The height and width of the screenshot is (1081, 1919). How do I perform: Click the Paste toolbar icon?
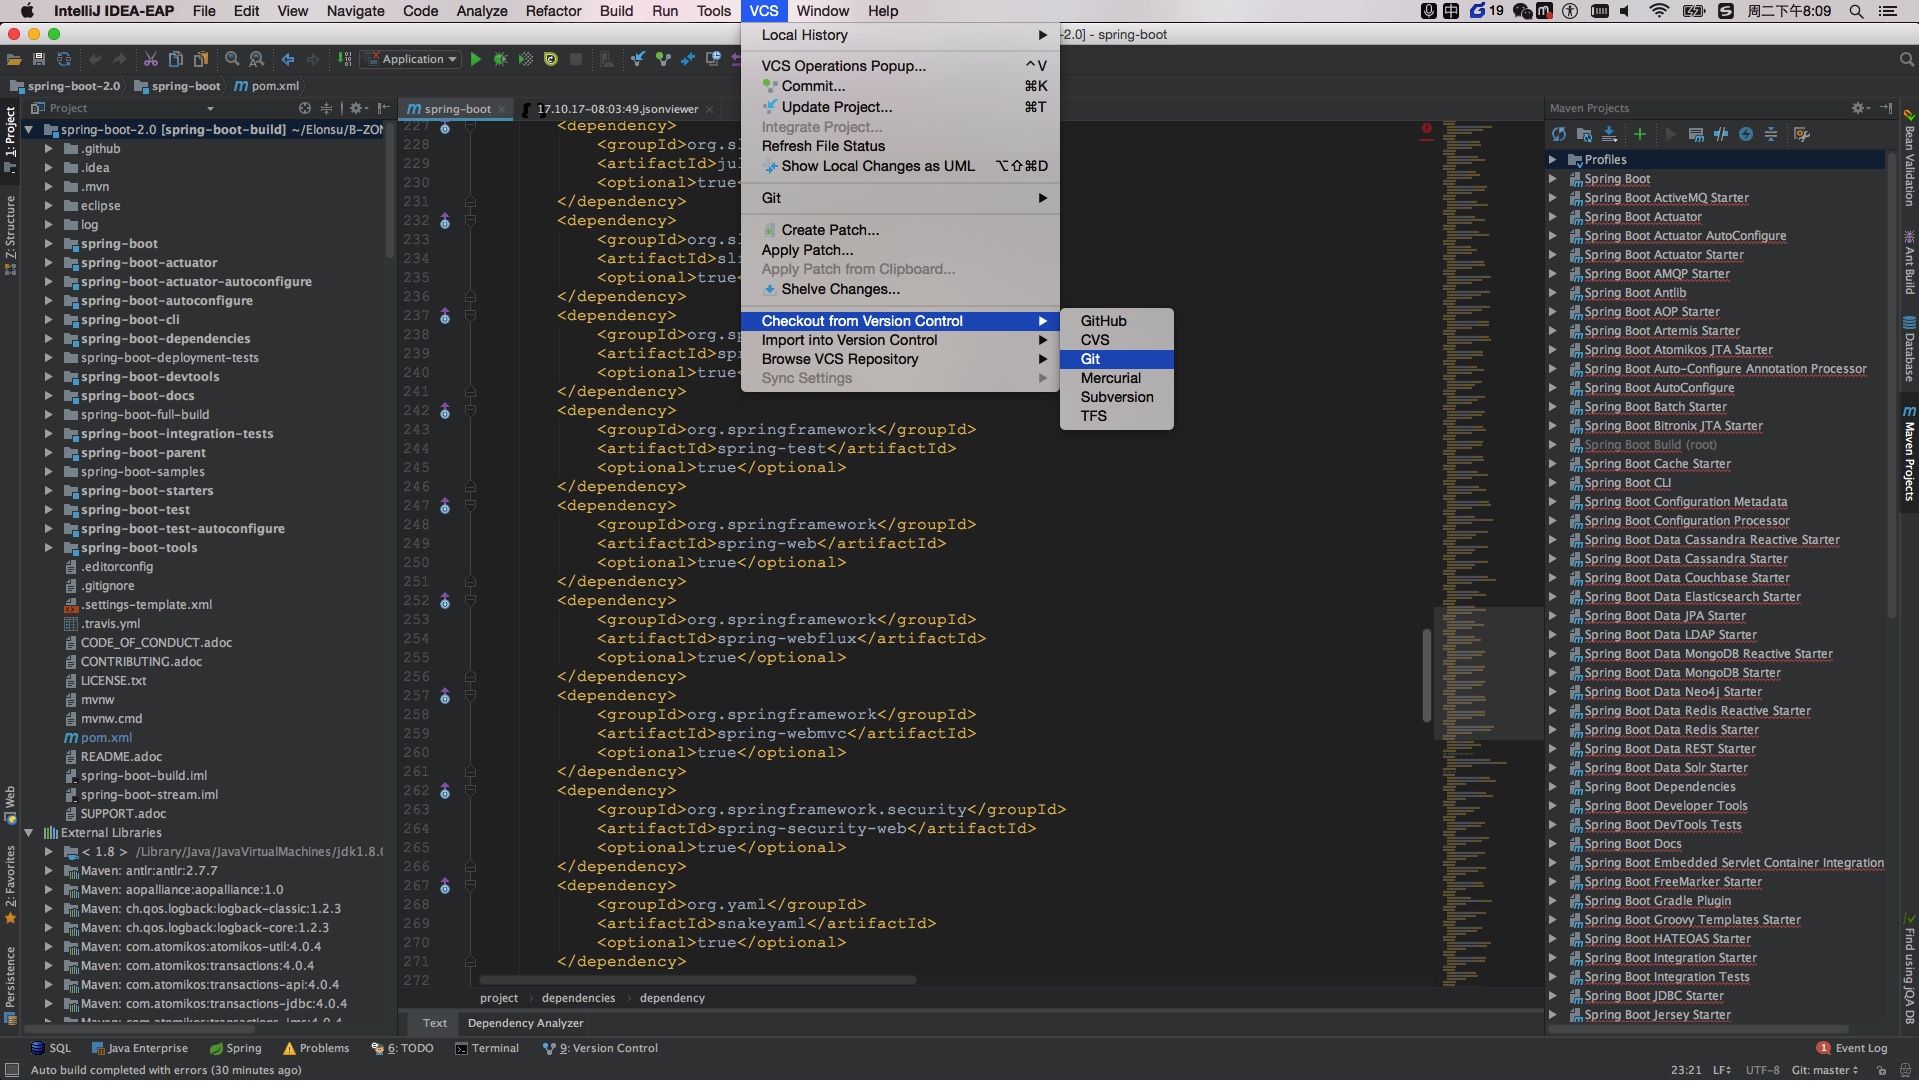click(x=201, y=59)
